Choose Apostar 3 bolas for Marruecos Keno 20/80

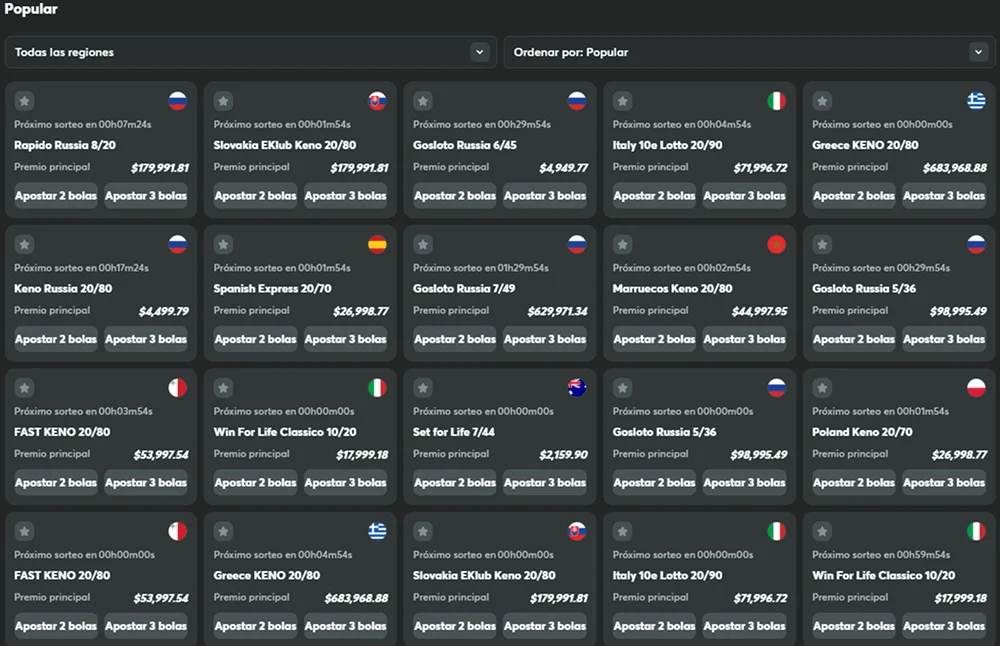click(745, 339)
